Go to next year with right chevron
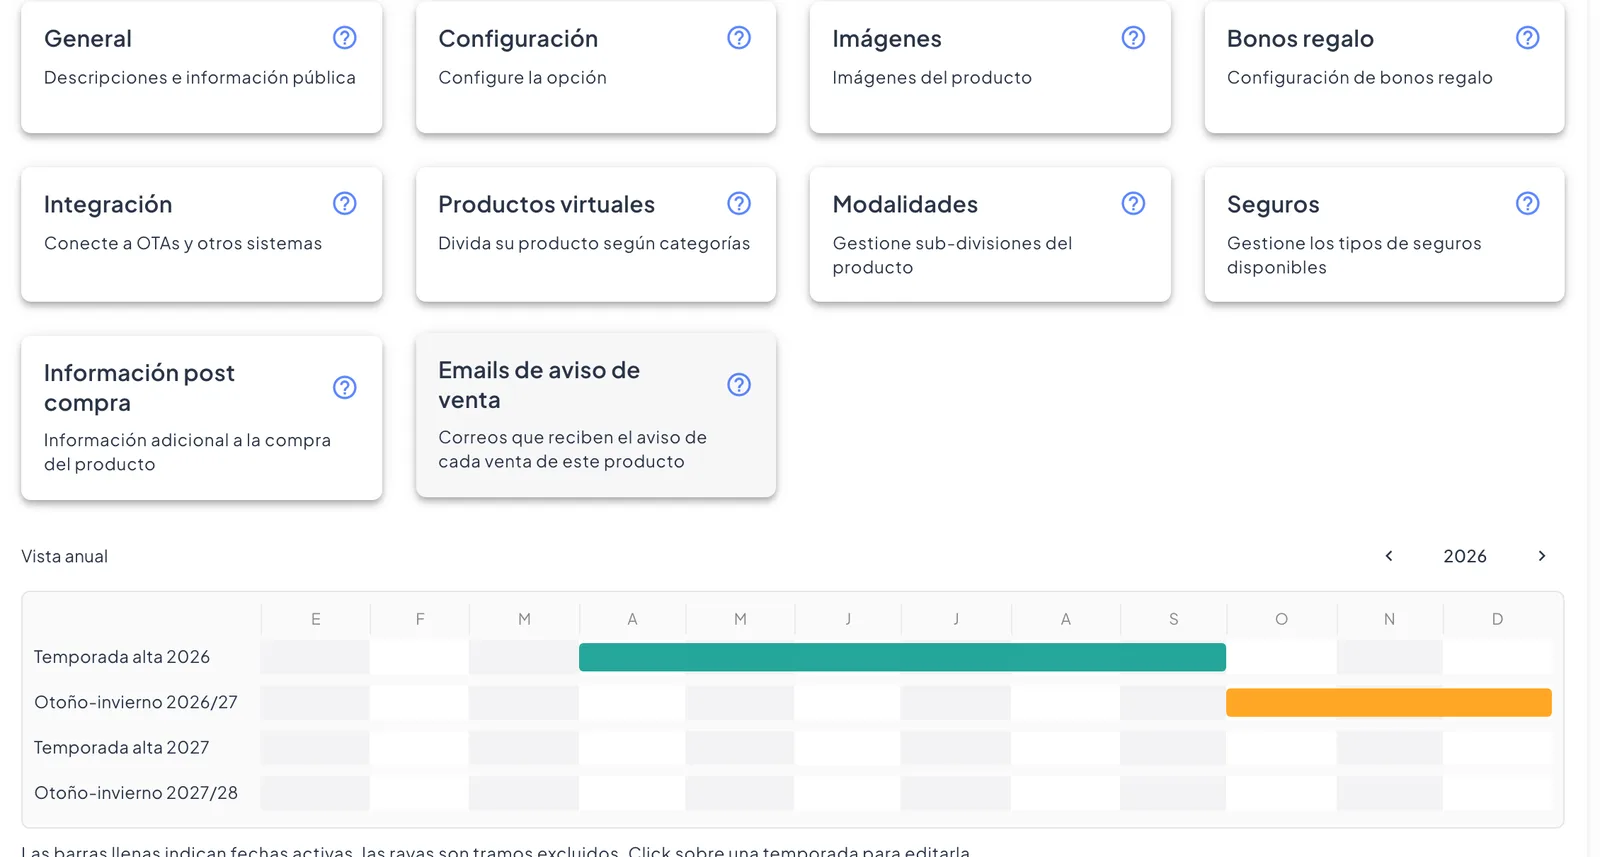Image resolution: width=1600 pixels, height=857 pixels. (x=1541, y=556)
